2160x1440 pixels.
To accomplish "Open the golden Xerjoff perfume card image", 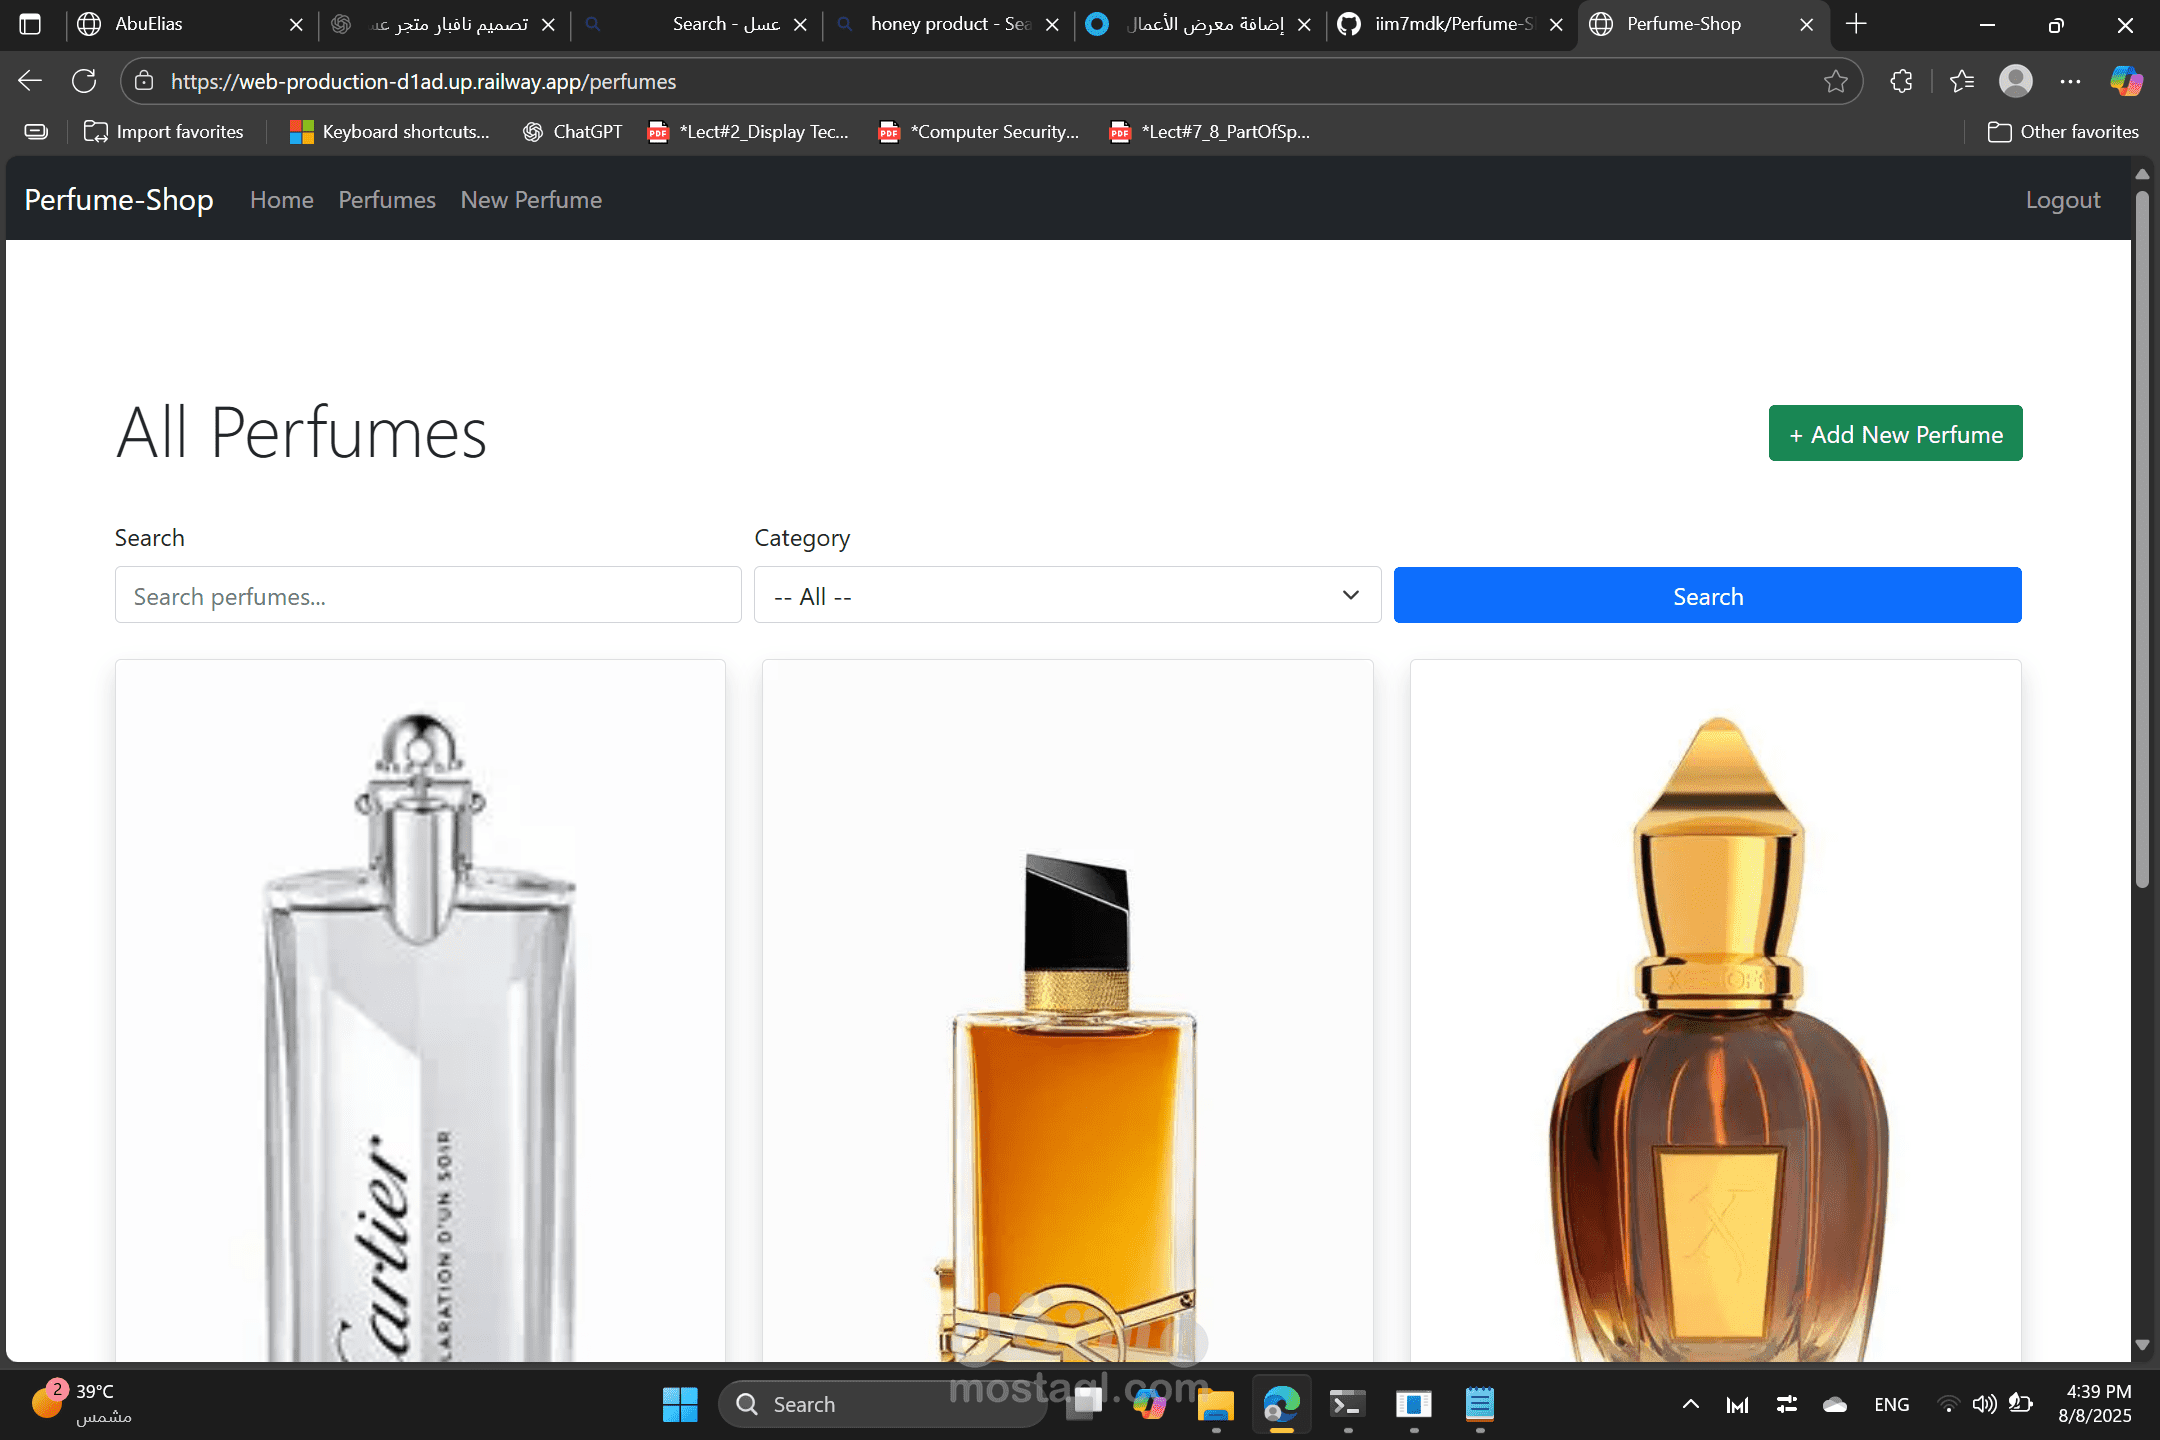I will point(1715,1010).
